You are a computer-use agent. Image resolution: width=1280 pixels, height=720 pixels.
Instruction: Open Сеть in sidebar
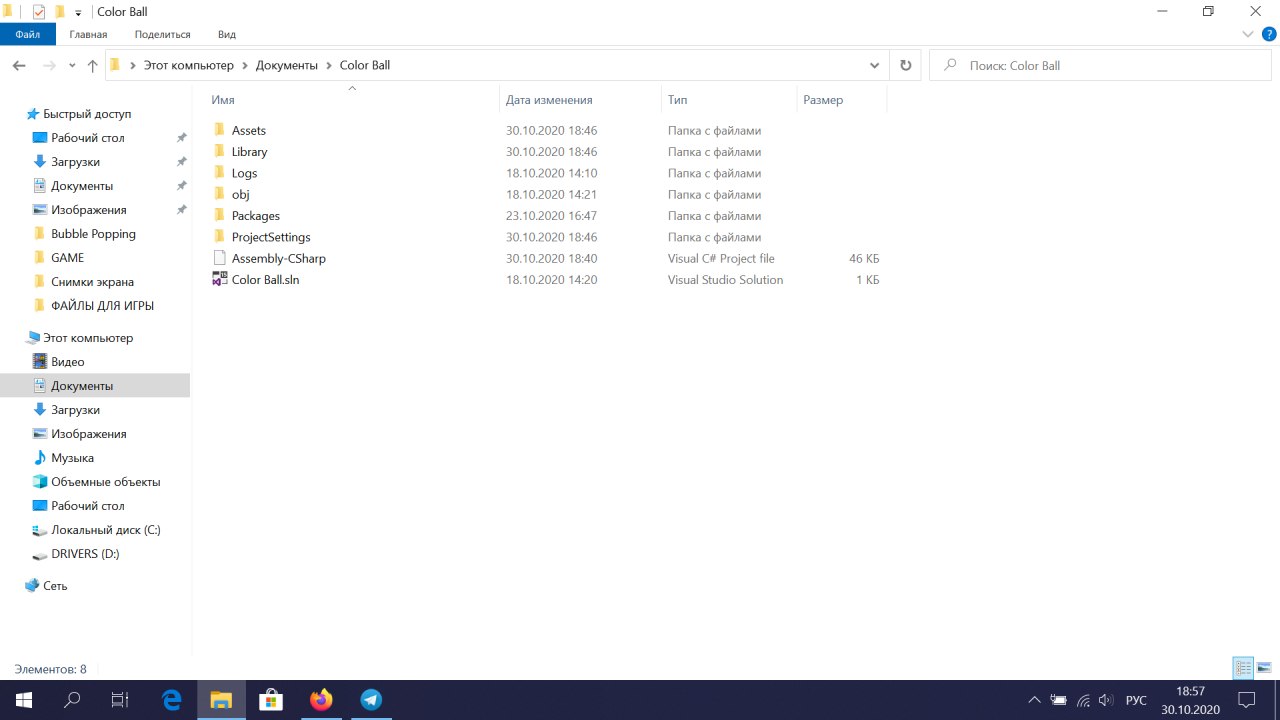coord(55,586)
